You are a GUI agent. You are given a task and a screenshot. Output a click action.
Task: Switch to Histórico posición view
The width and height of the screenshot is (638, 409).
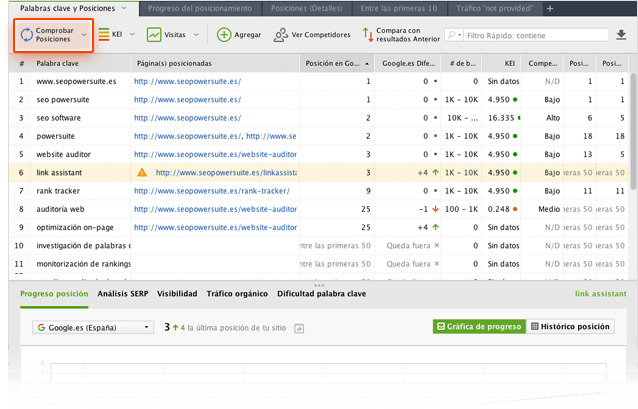(568, 327)
